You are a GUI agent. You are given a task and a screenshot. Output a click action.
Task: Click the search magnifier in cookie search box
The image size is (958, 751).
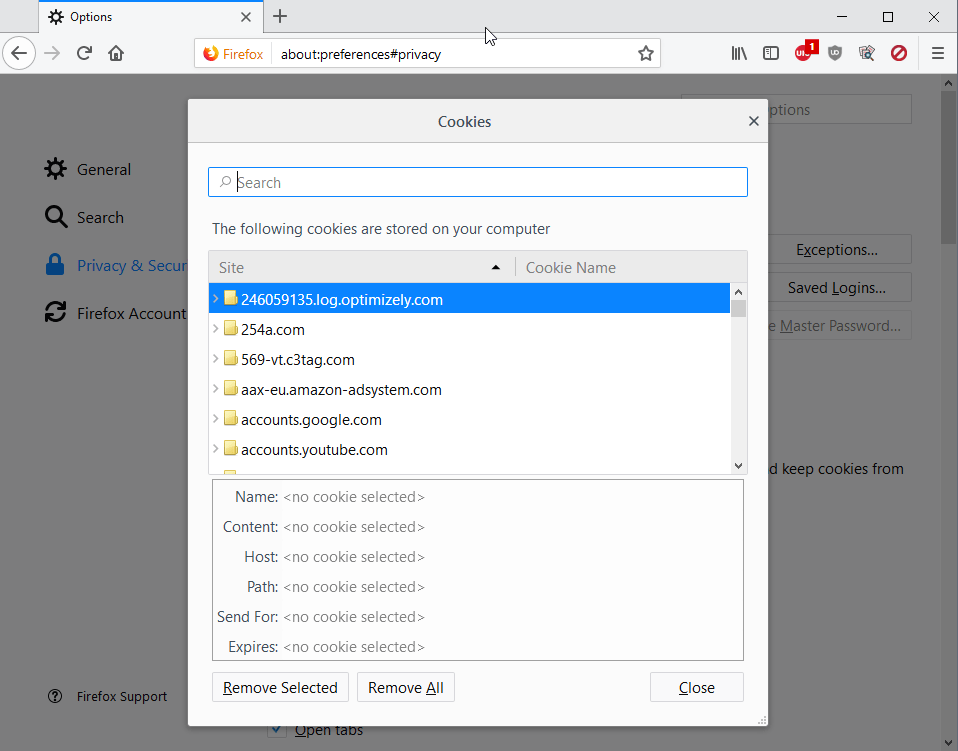pos(225,182)
